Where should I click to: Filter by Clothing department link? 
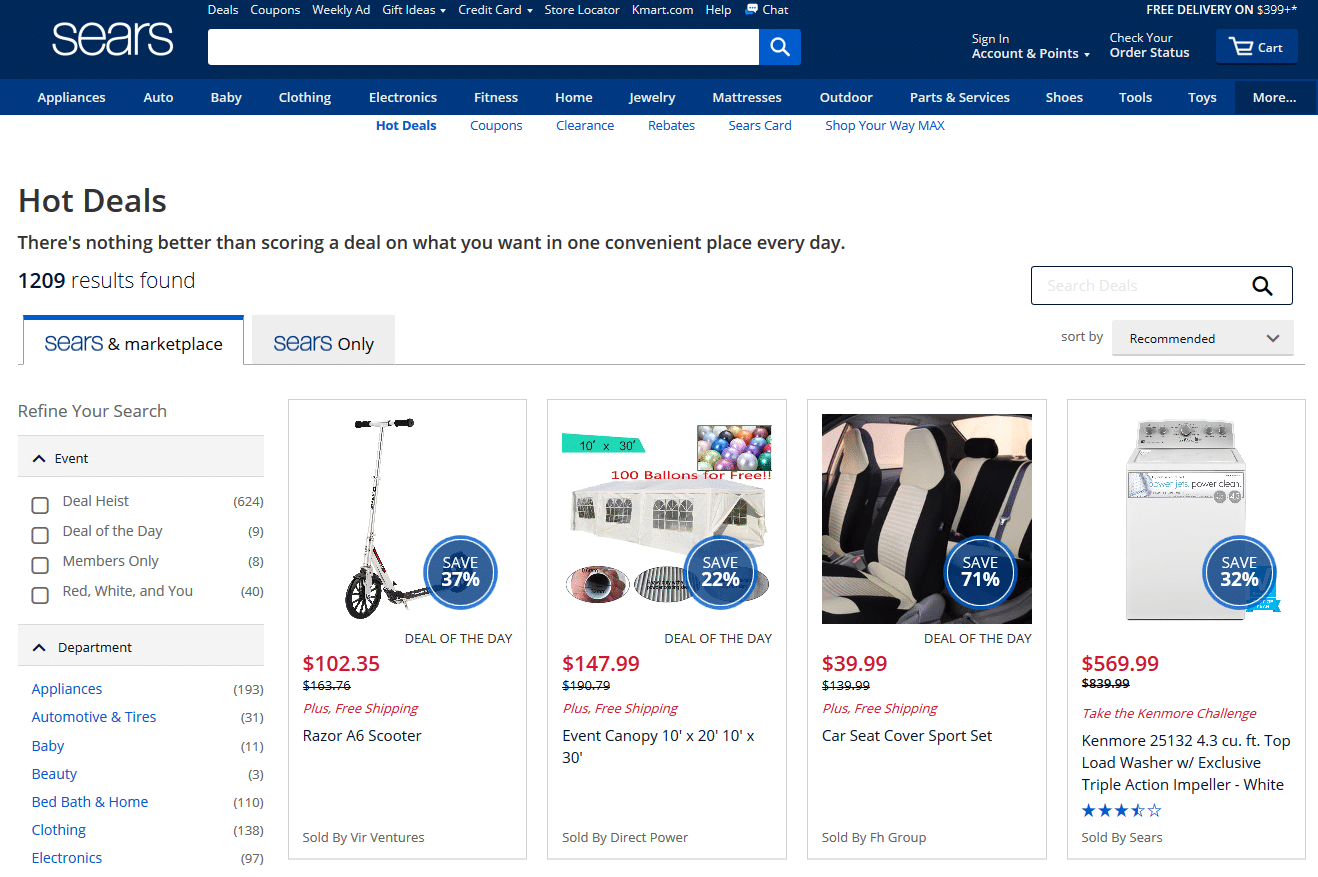[x=59, y=830]
